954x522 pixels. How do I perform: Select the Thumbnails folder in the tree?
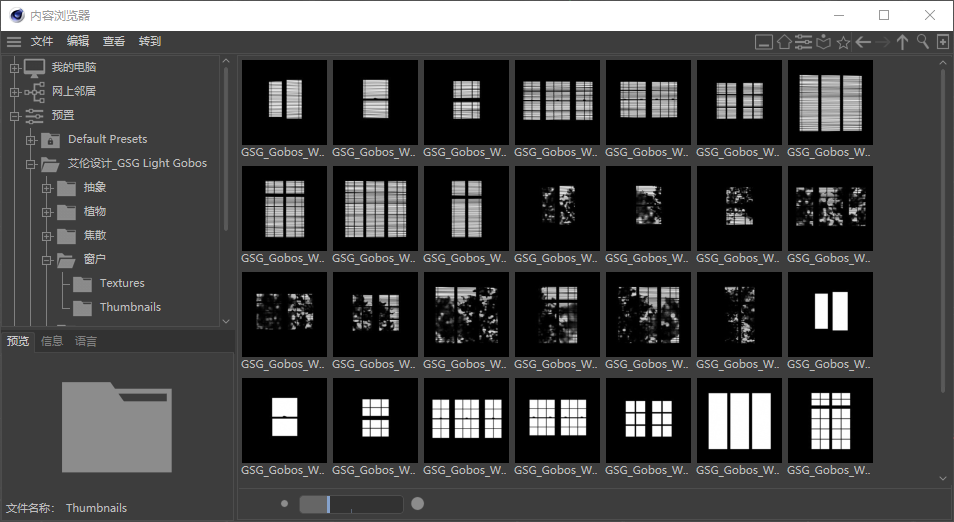click(130, 307)
